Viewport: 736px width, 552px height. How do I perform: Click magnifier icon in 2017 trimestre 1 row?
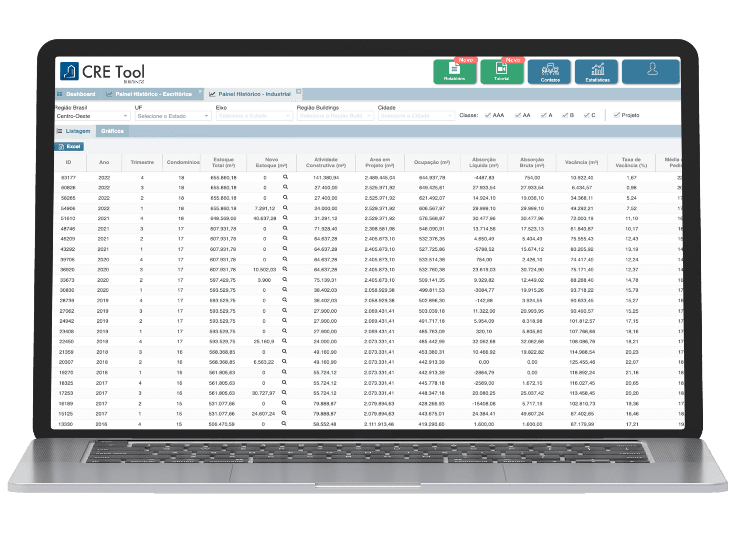[x=284, y=413]
